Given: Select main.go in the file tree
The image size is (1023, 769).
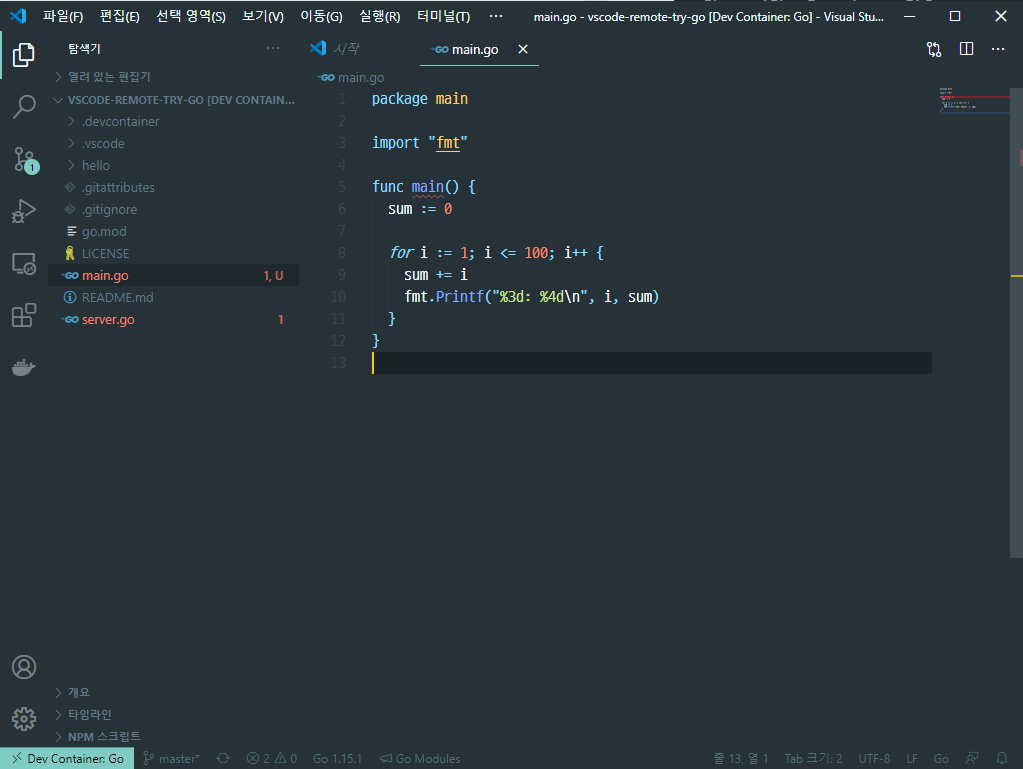Looking at the screenshot, I should point(174,275).
